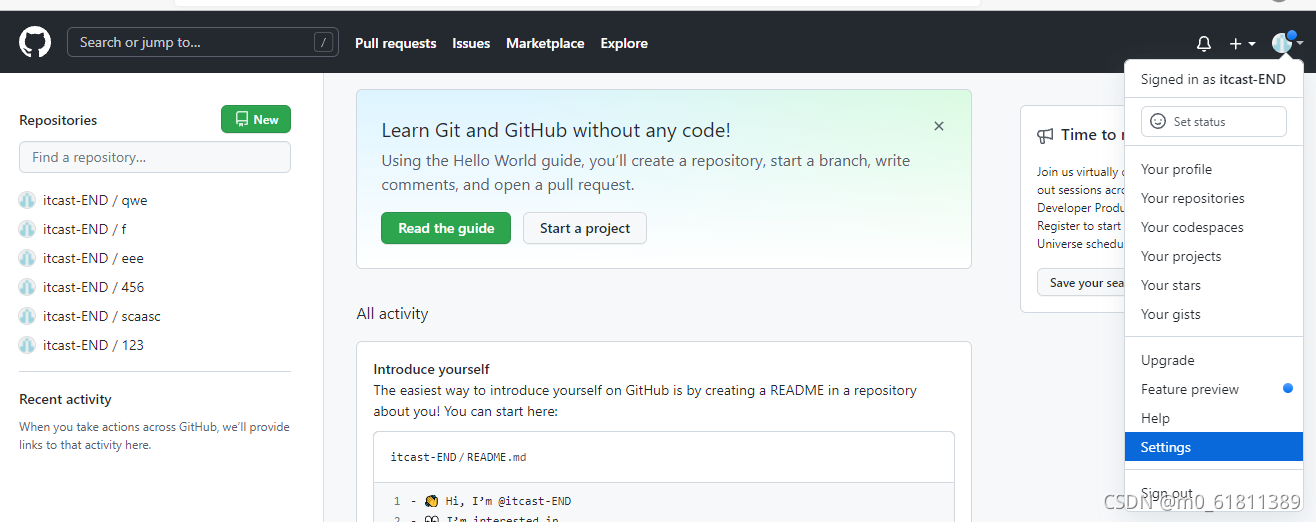Go to Marketplace in top navigation
The width and height of the screenshot is (1316, 522).
coord(545,43)
